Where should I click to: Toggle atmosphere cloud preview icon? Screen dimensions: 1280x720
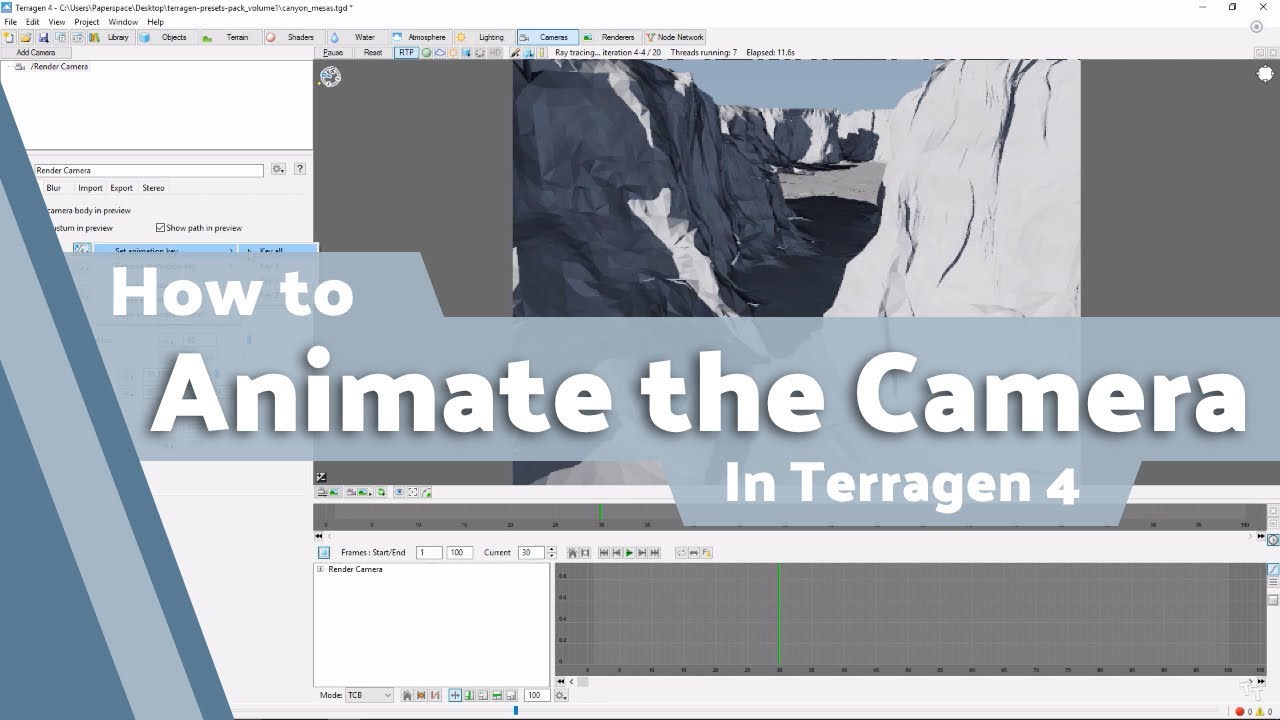[439, 52]
